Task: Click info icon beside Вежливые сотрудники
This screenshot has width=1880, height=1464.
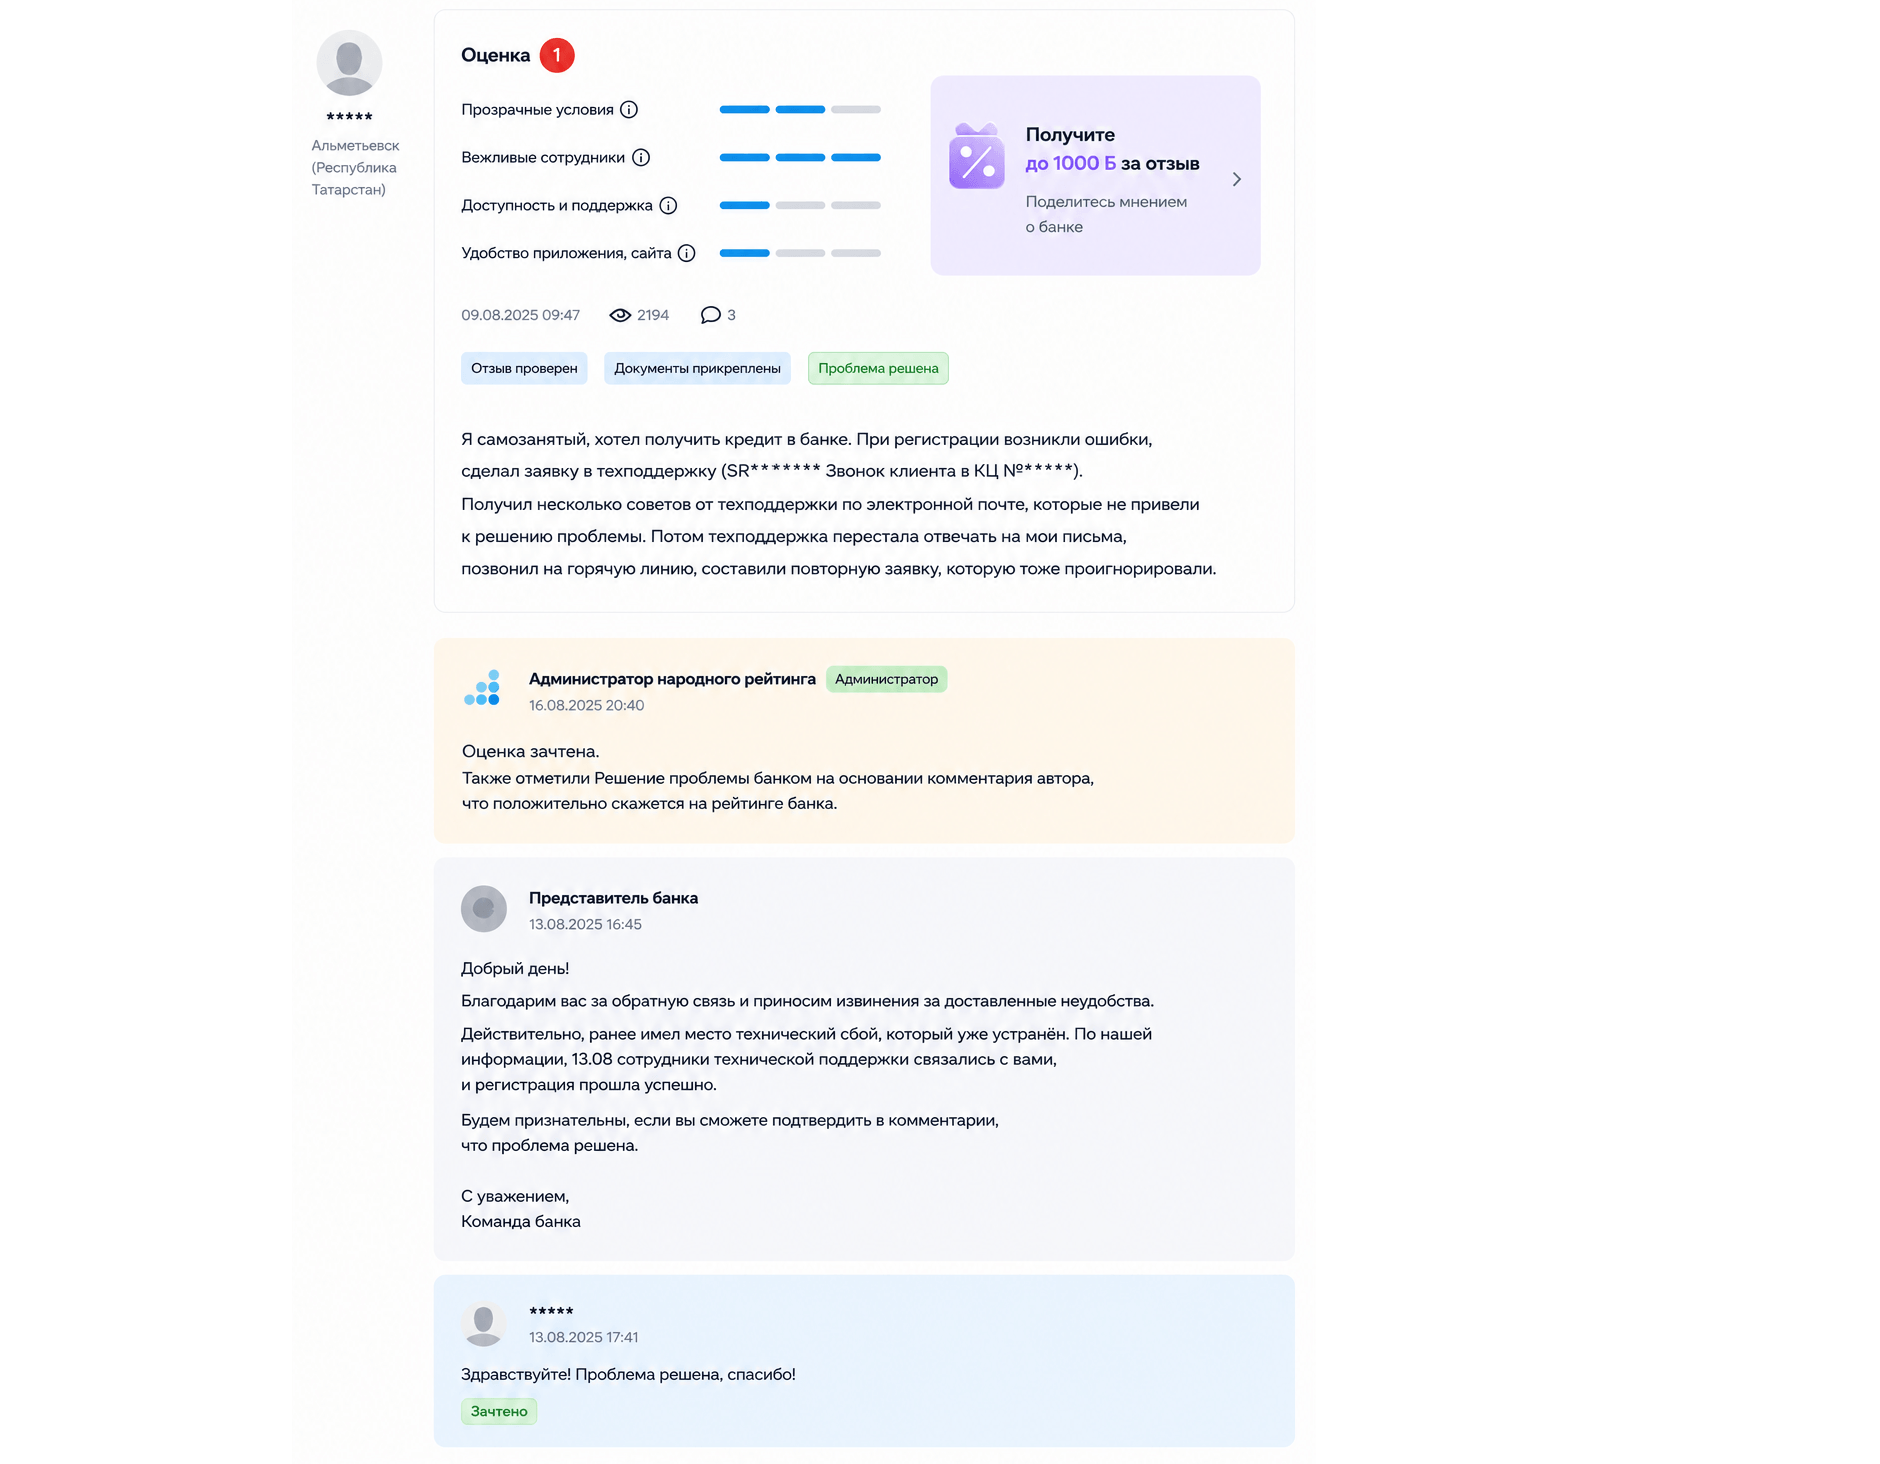Action: point(641,158)
